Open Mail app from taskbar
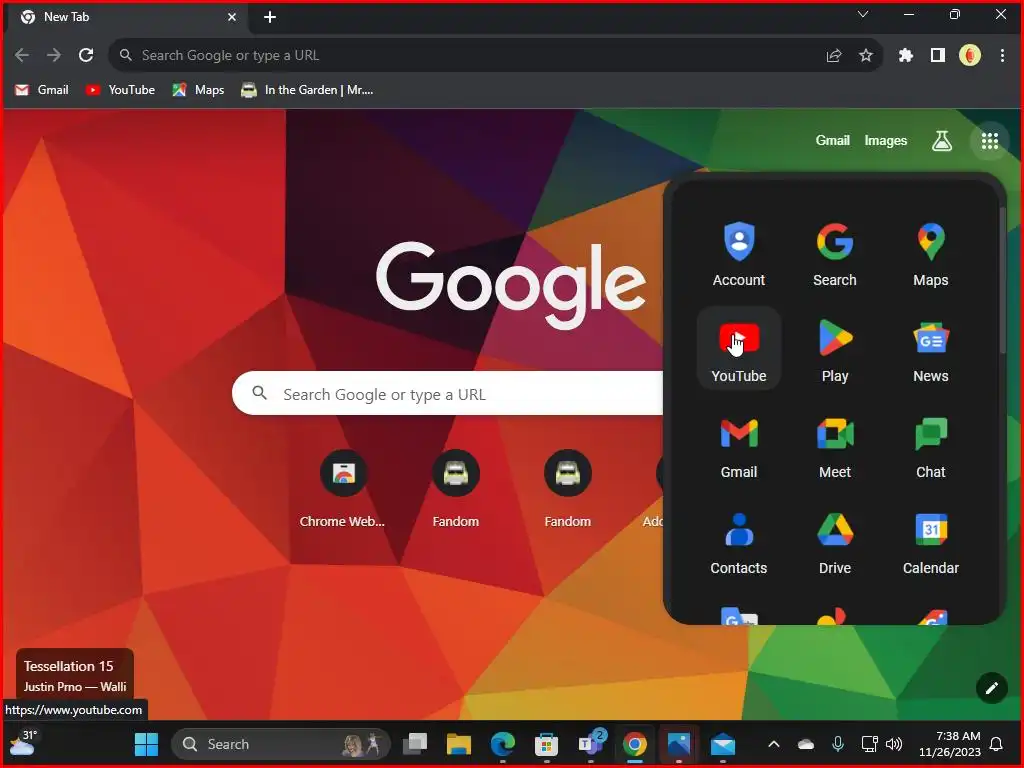1024x768 pixels. 722,744
